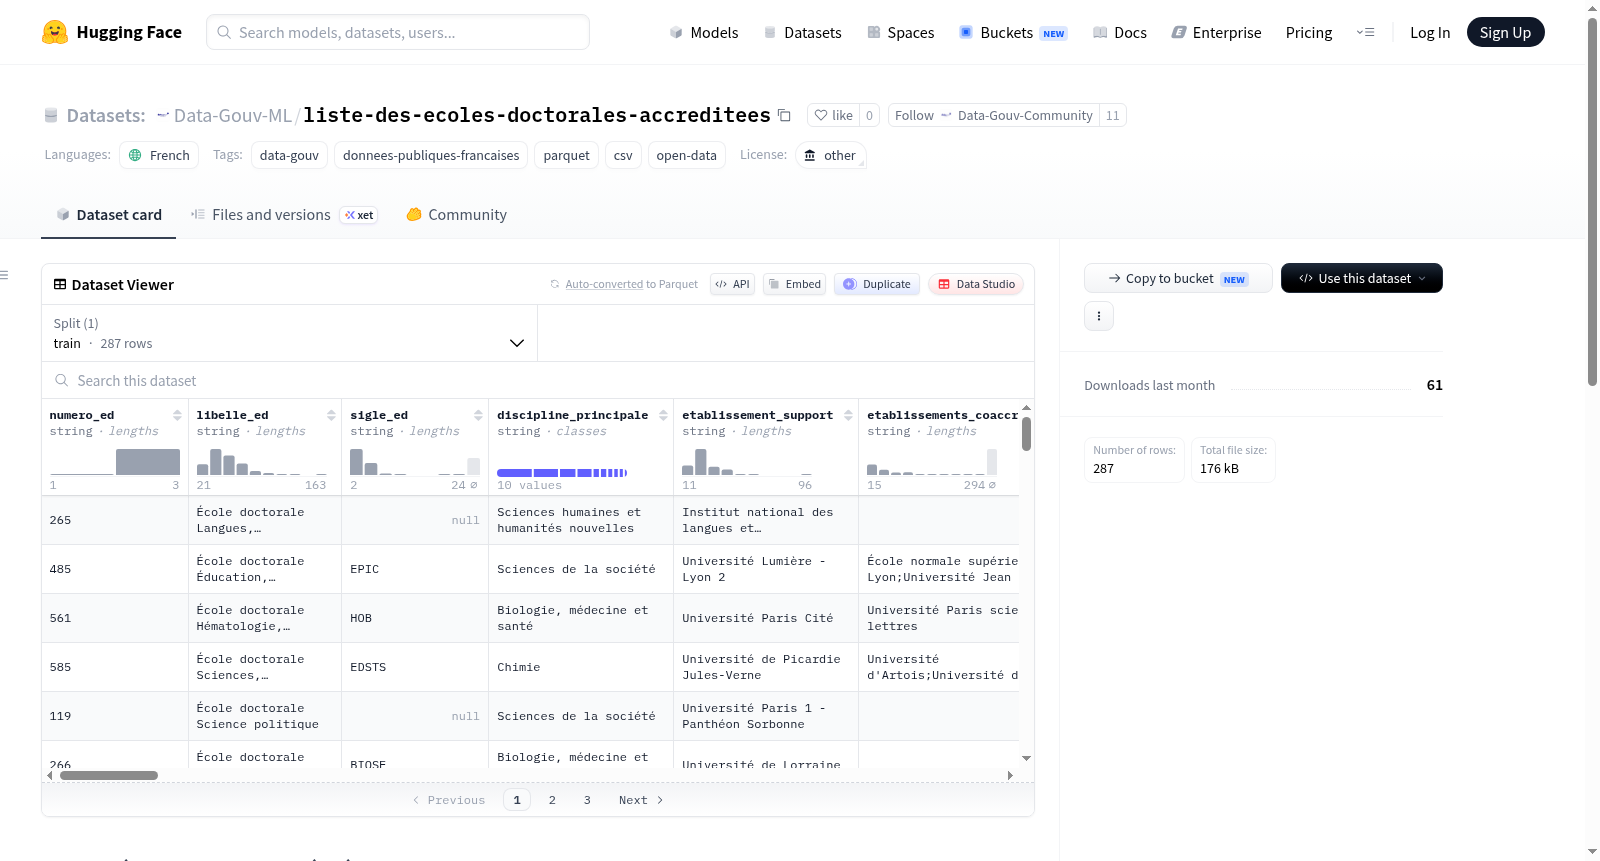This screenshot has height=861, width=1600.
Task: Click Log In
Action: coord(1430,32)
